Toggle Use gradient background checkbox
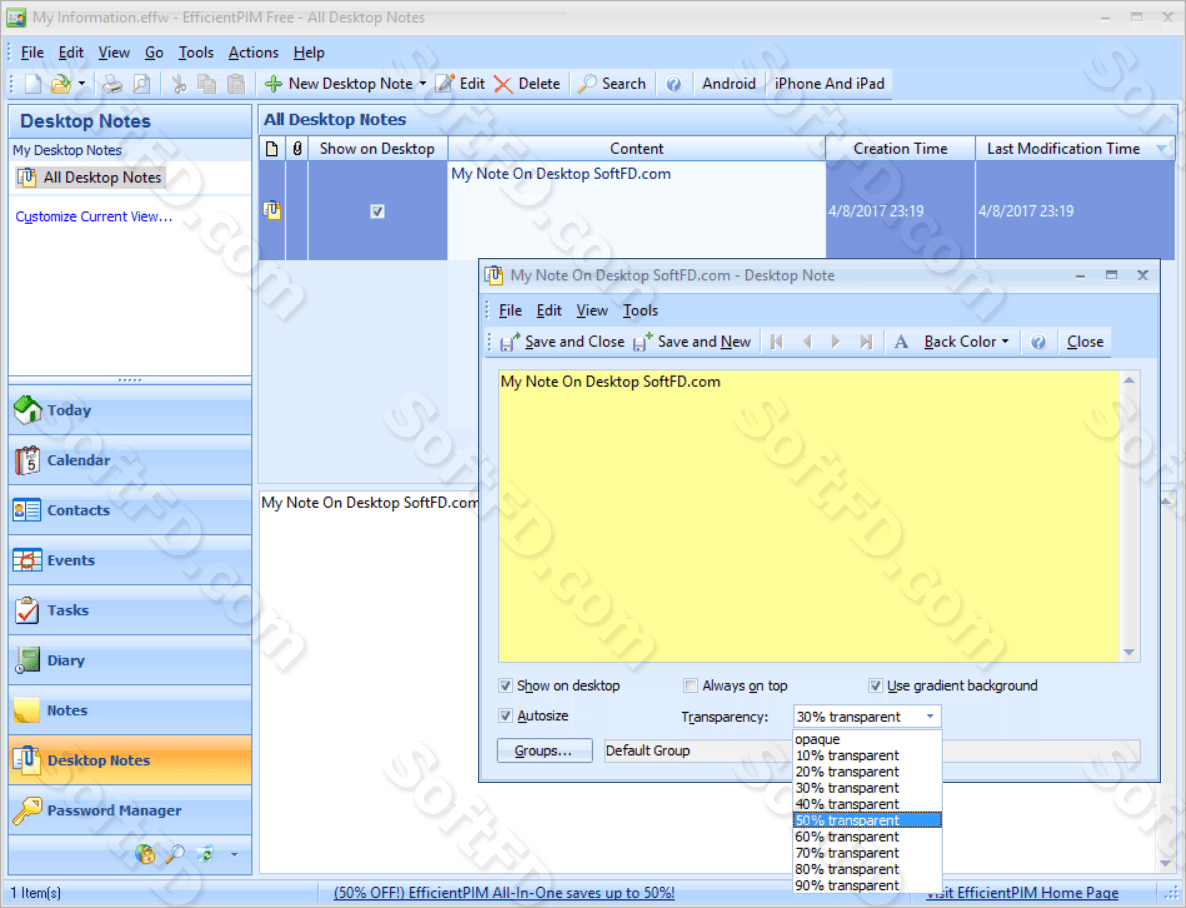 [875, 686]
